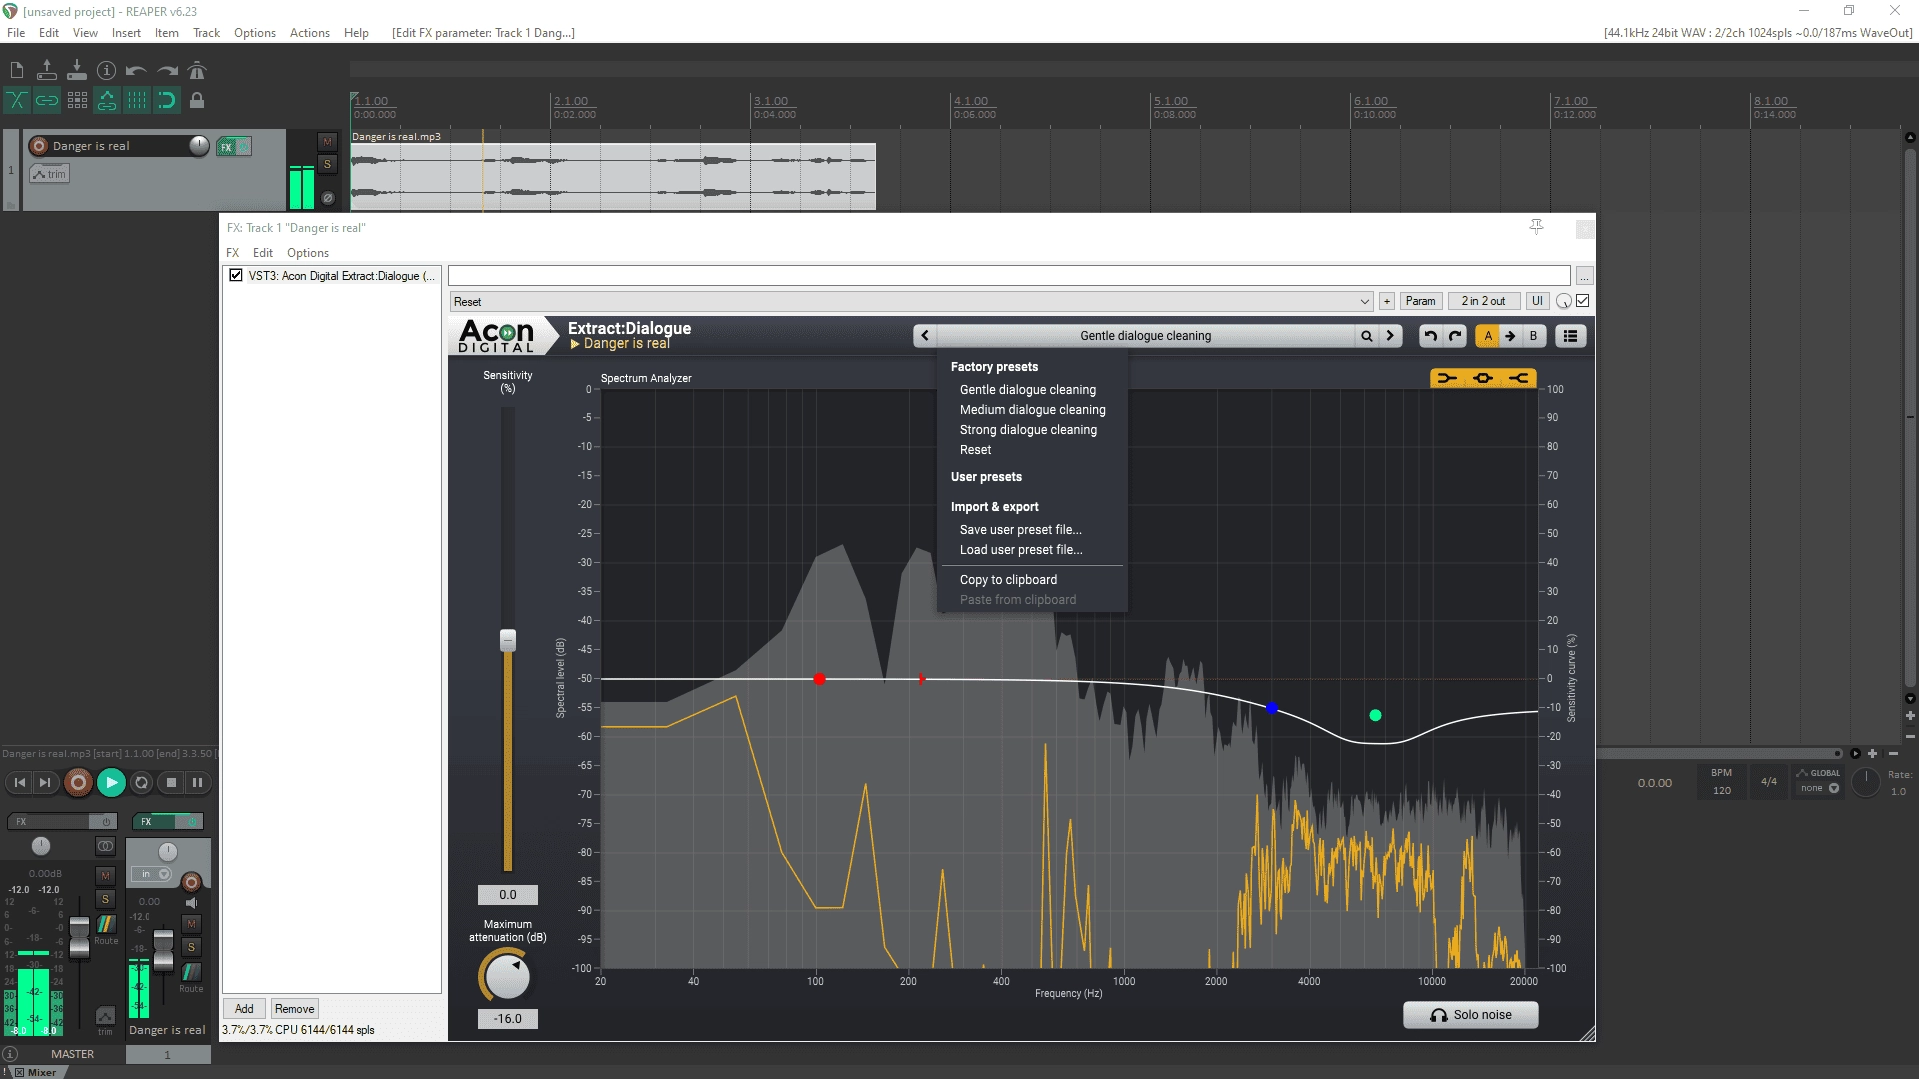Click the Add FX button

tap(244, 1009)
